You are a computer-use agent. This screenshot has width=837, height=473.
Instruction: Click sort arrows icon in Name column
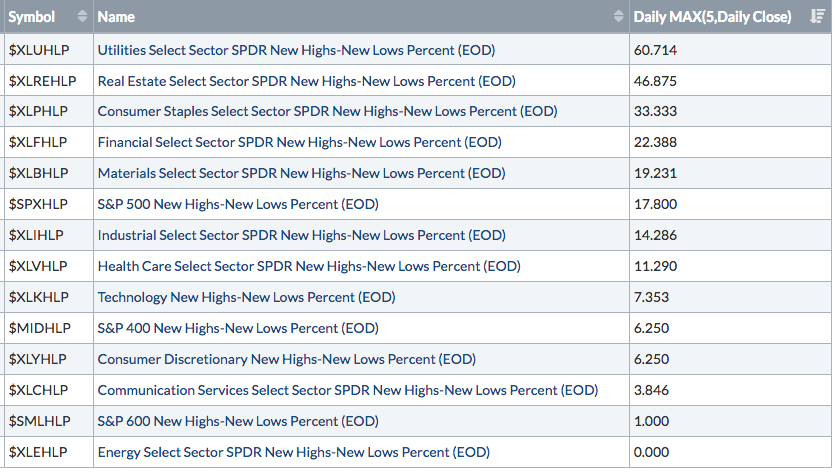(617, 17)
